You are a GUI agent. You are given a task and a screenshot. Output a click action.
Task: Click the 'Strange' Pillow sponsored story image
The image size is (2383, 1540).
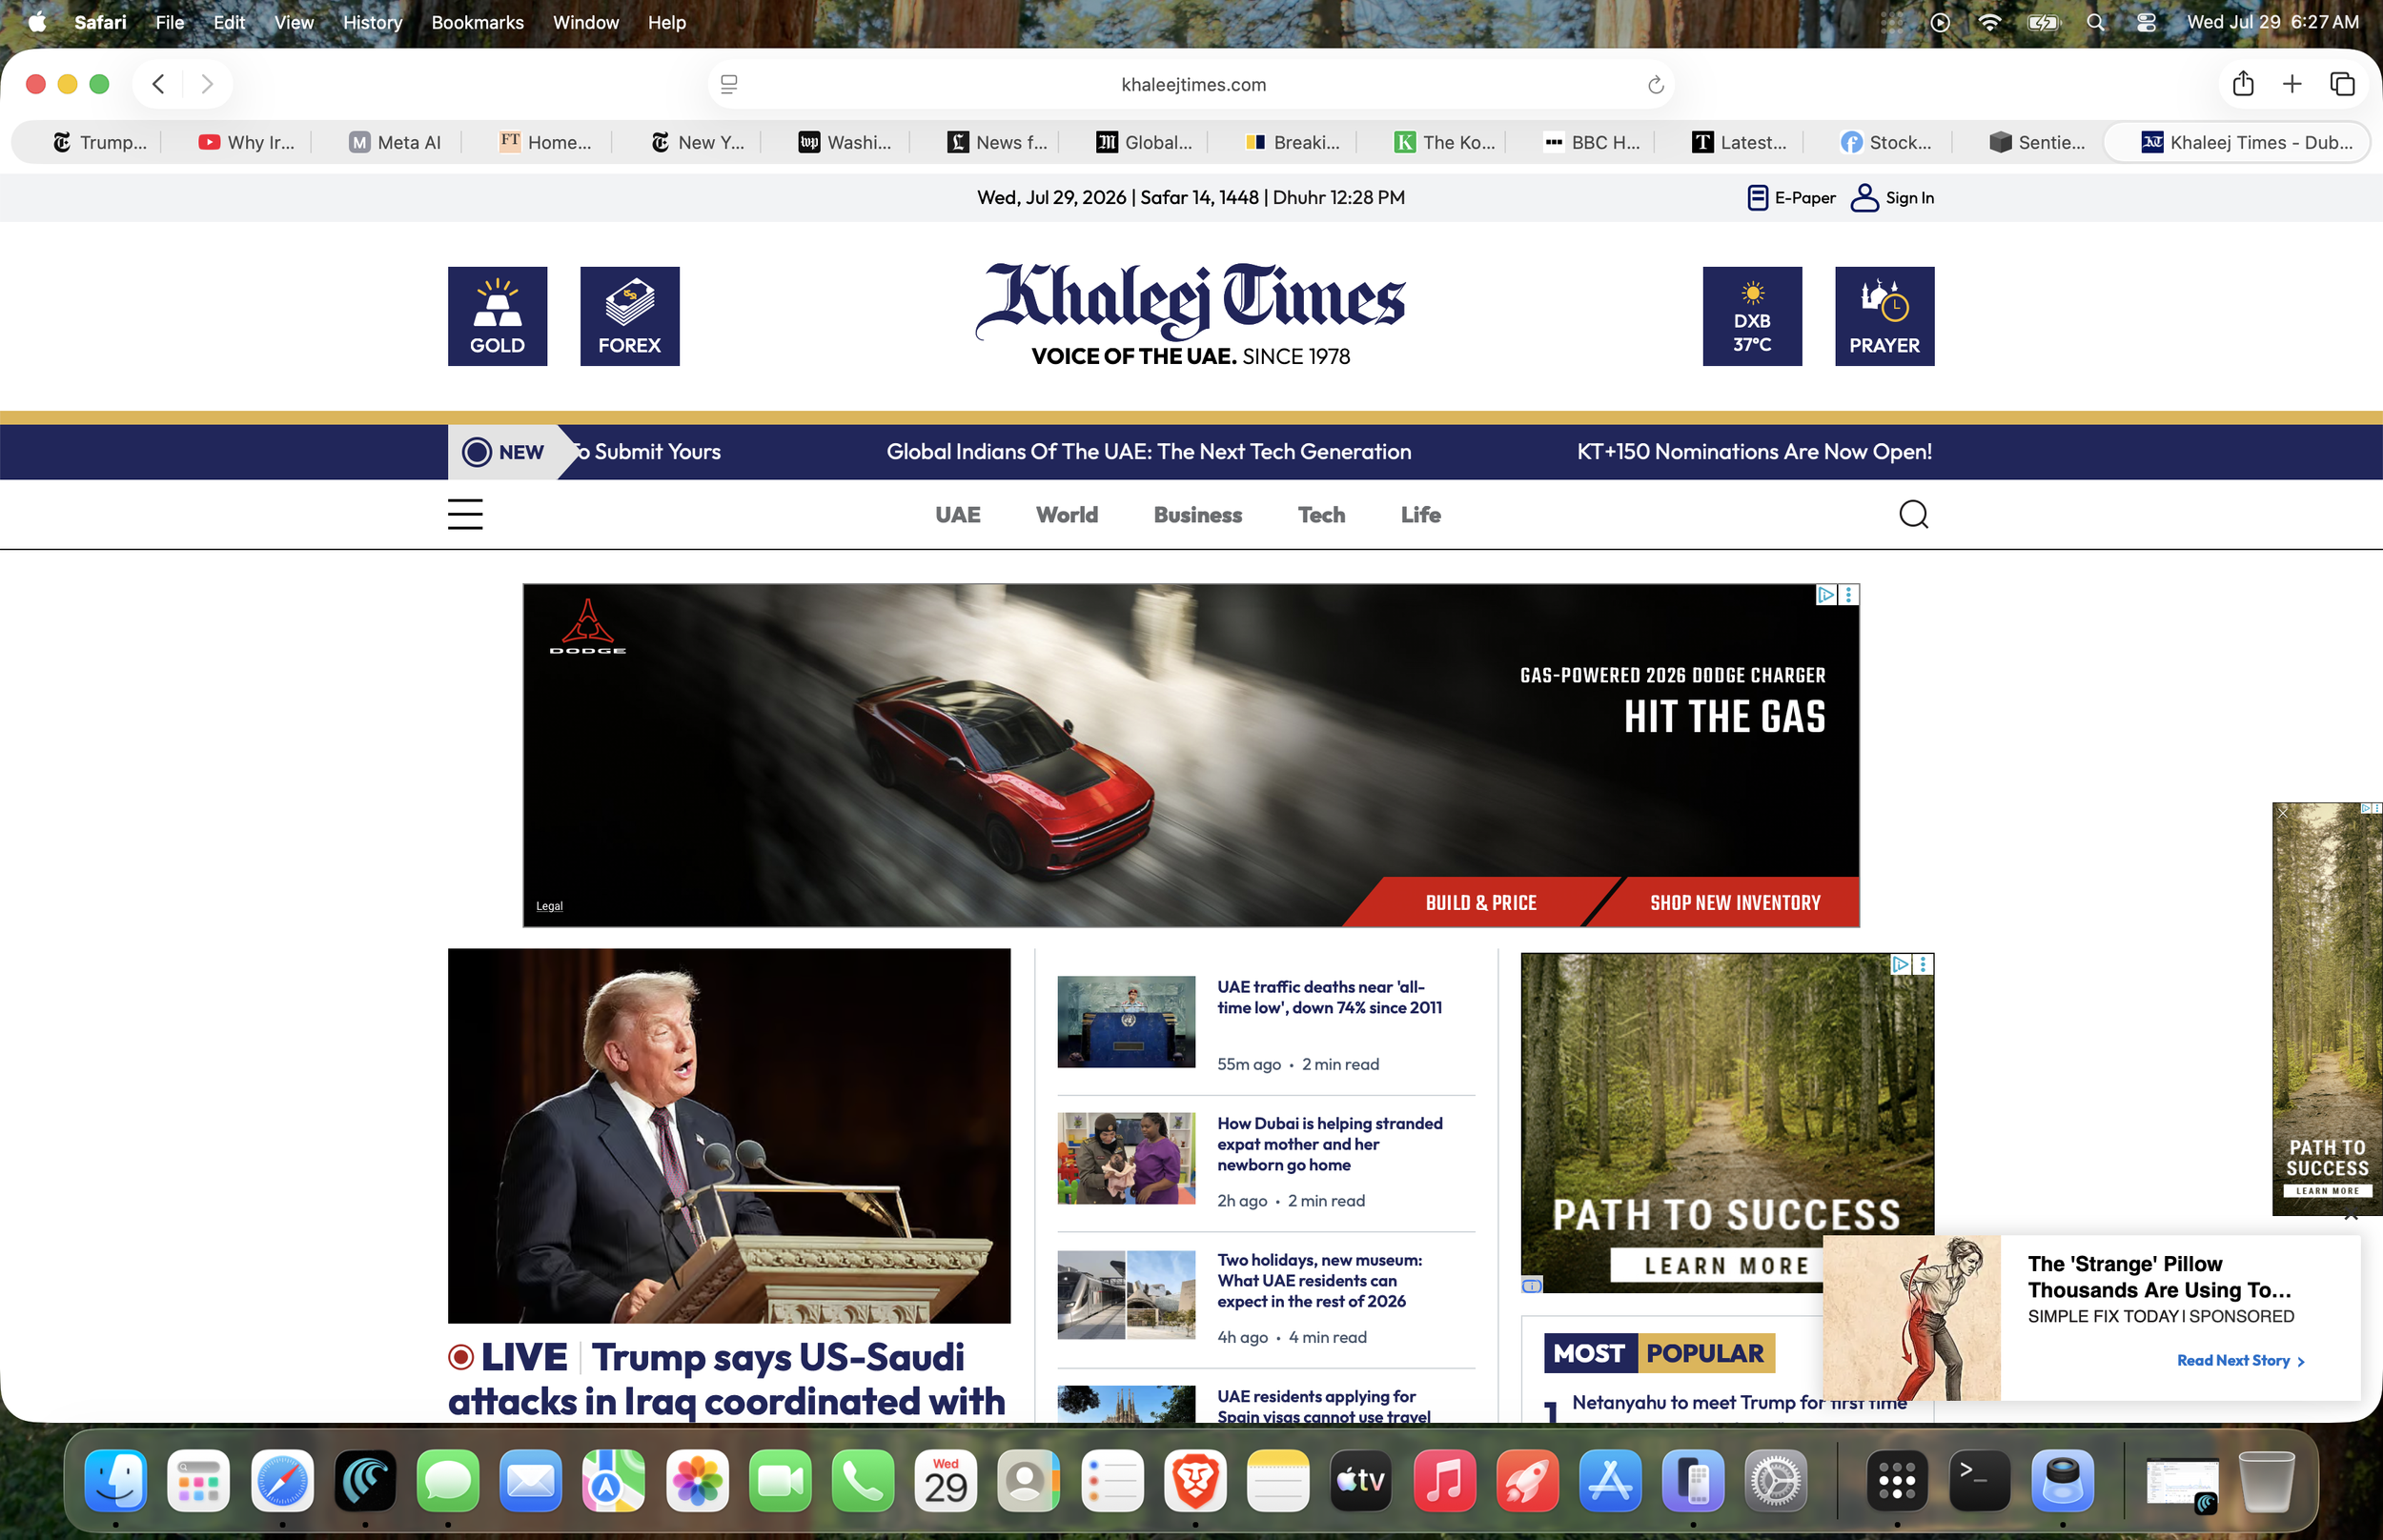tap(1911, 1318)
